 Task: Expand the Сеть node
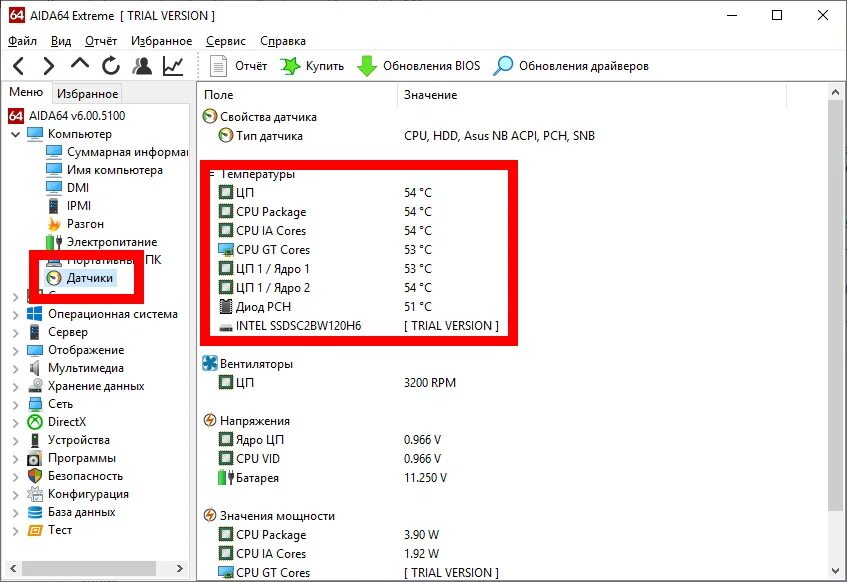point(15,405)
